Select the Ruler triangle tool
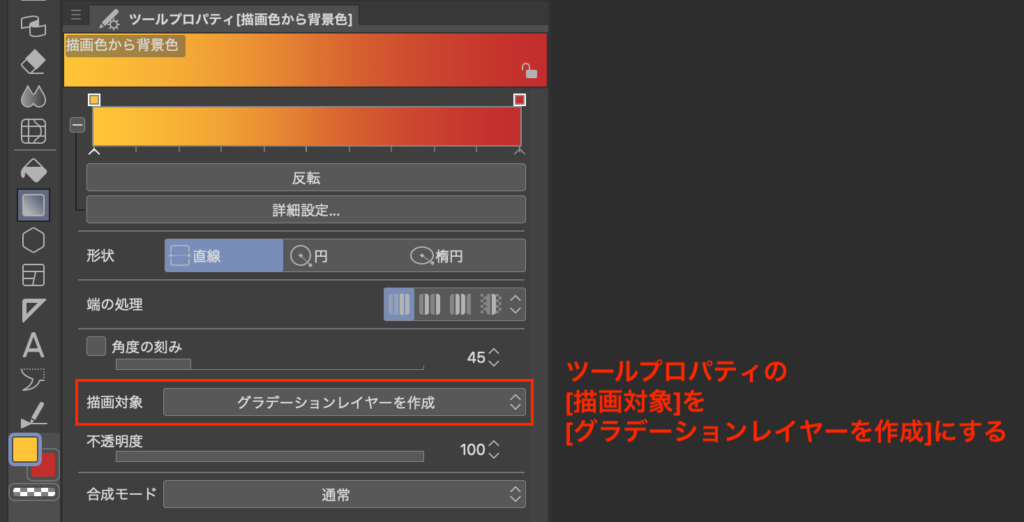The width and height of the screenshot is (1024, 522). [x=33, y=310]
